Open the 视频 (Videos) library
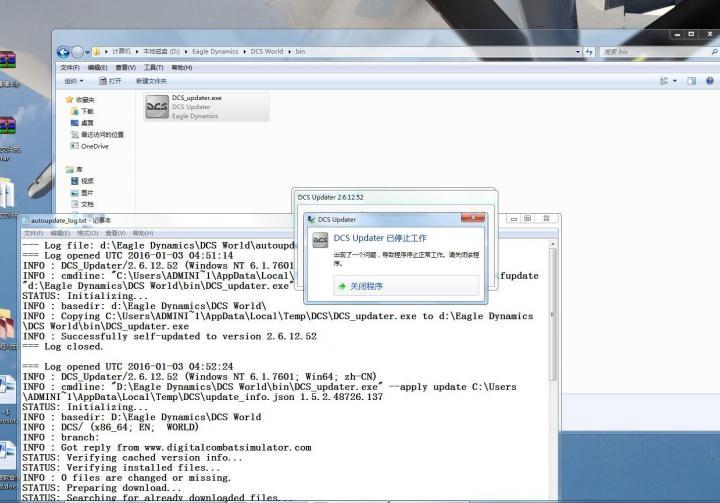Viewport: 720px width, 503px height. coord(87,181)
